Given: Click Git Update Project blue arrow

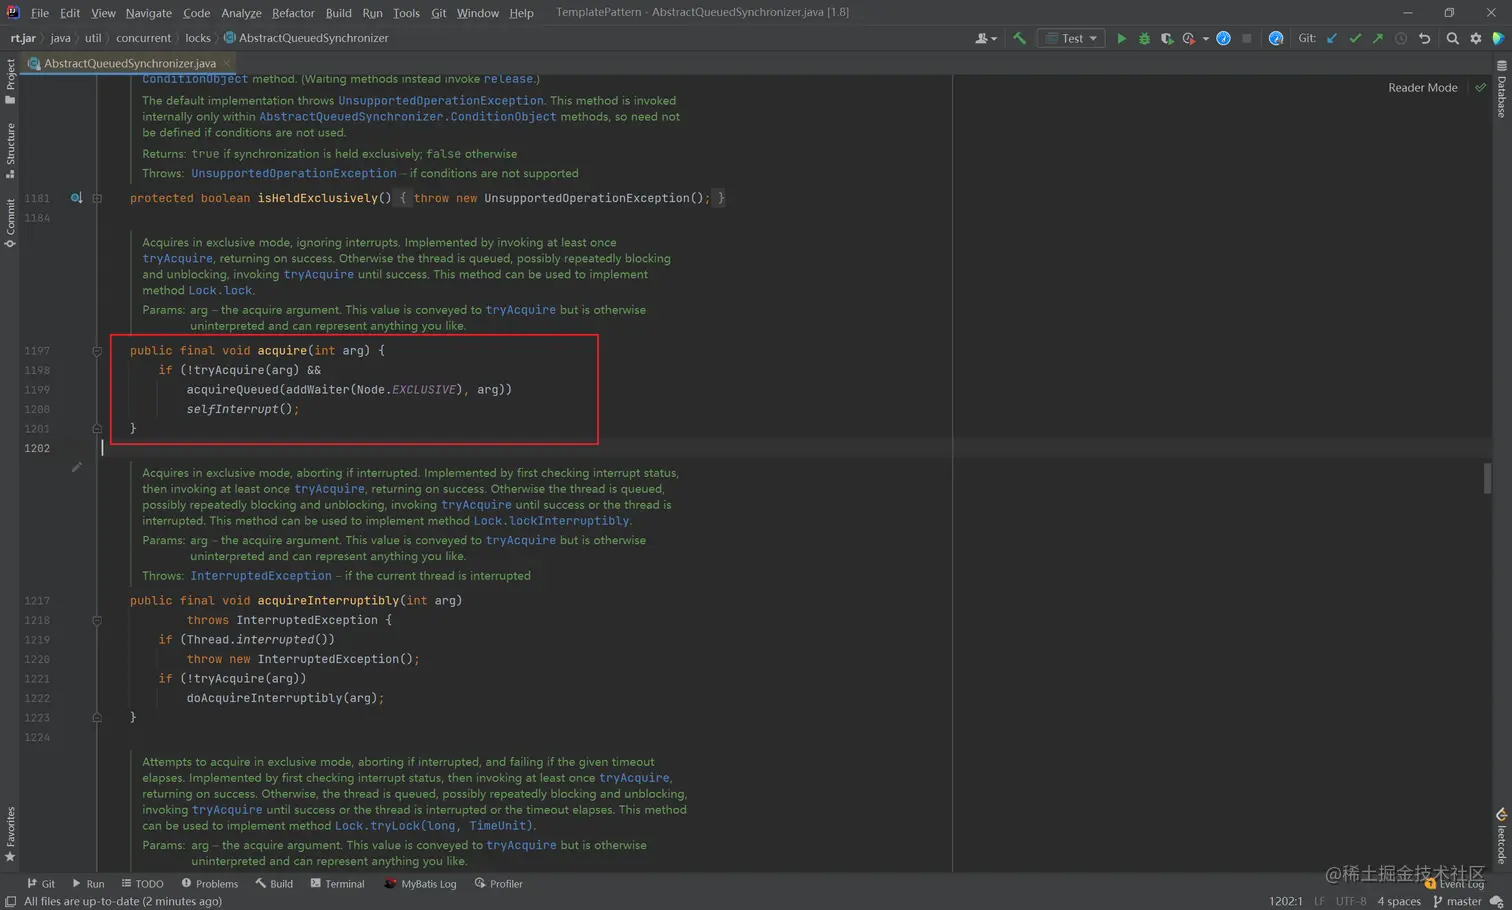Looking at the screenshot, I should click(x=1332, y=38).
